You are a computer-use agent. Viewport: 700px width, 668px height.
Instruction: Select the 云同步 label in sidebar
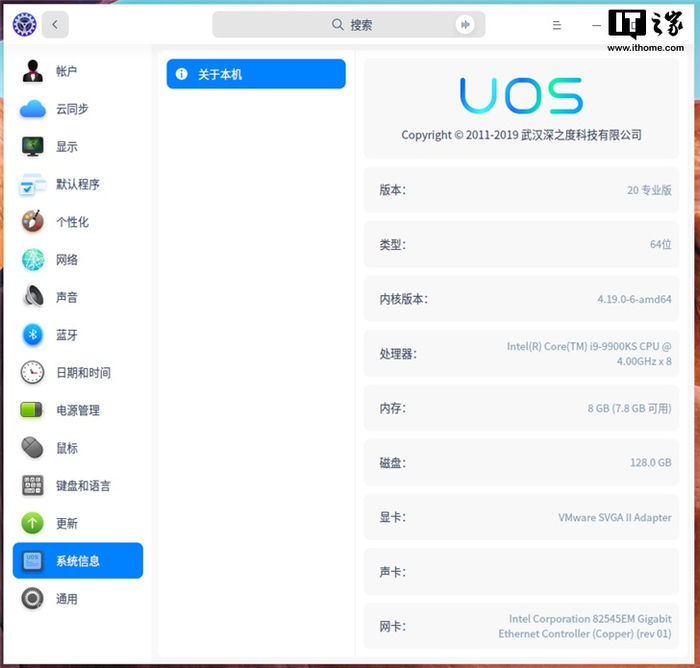tap(72, 109)
